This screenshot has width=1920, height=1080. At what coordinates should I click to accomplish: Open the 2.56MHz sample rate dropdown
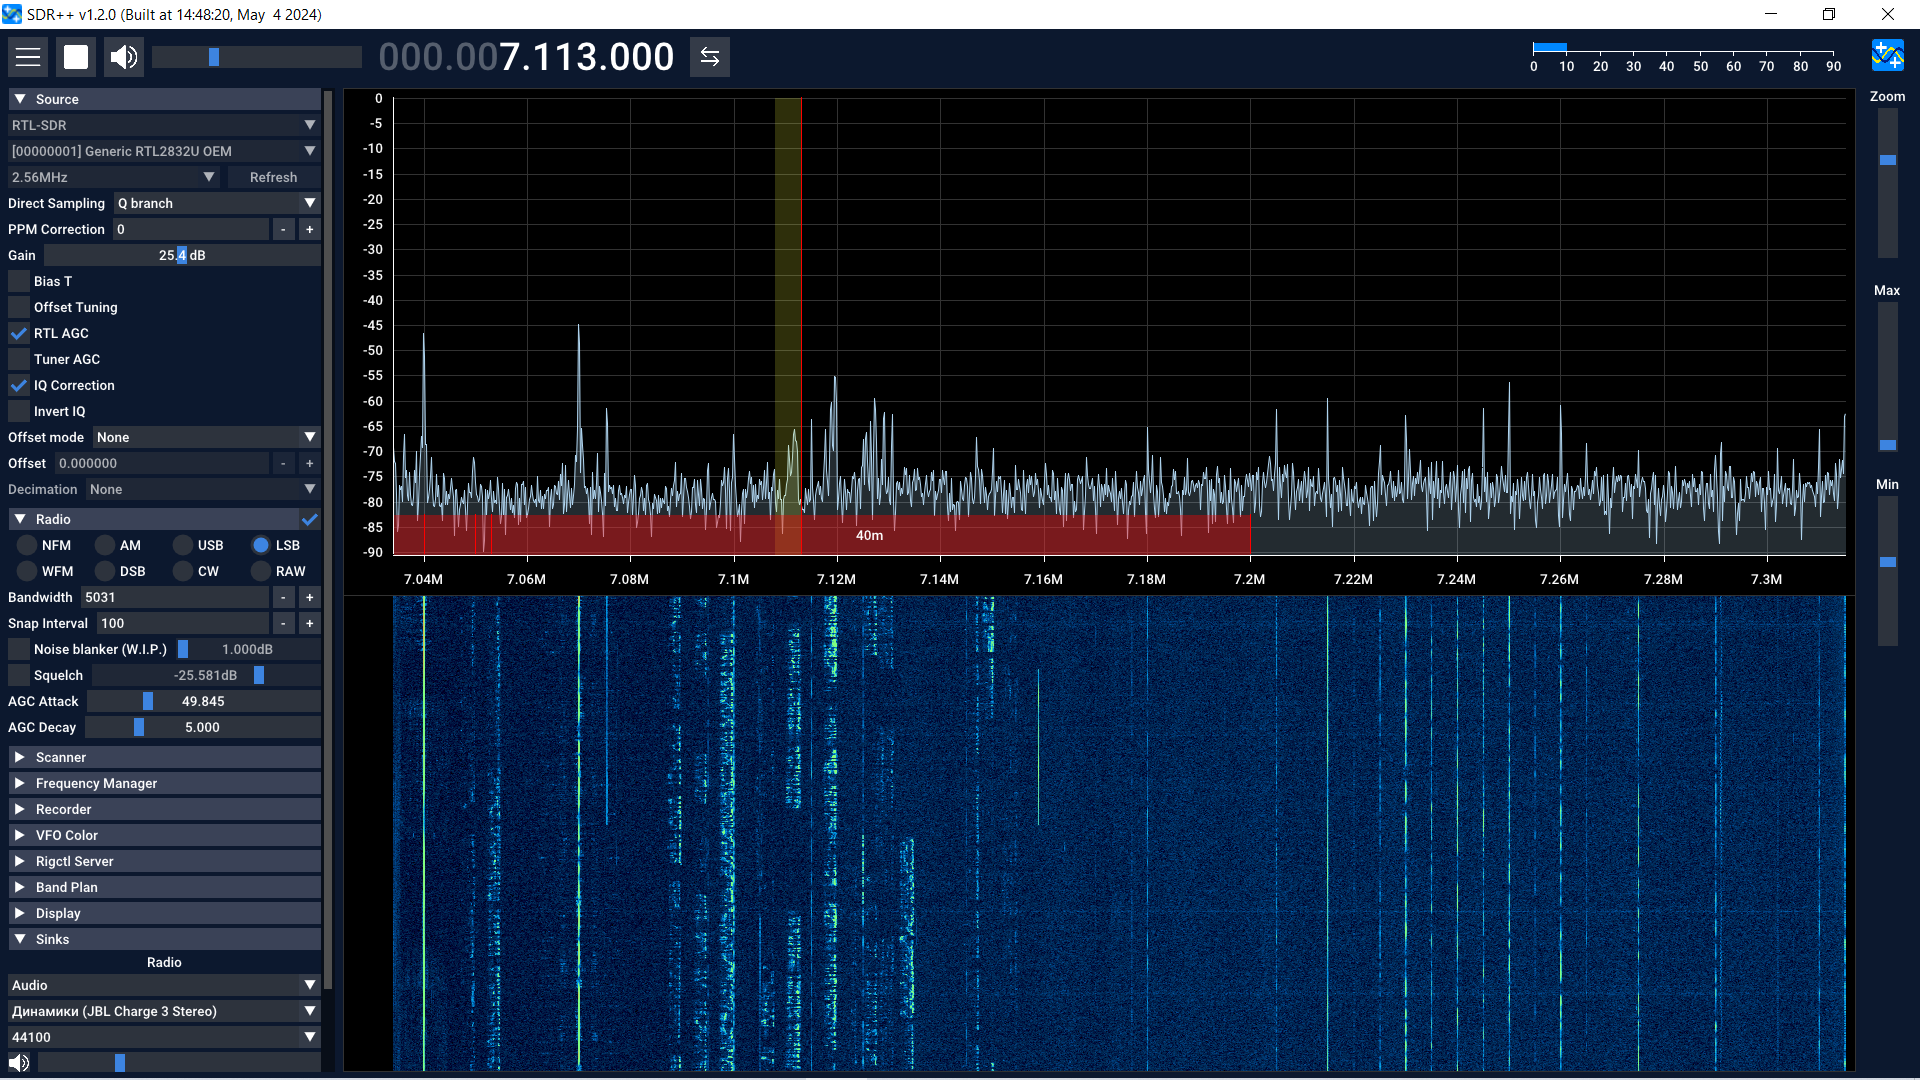(x=114, y=177)
